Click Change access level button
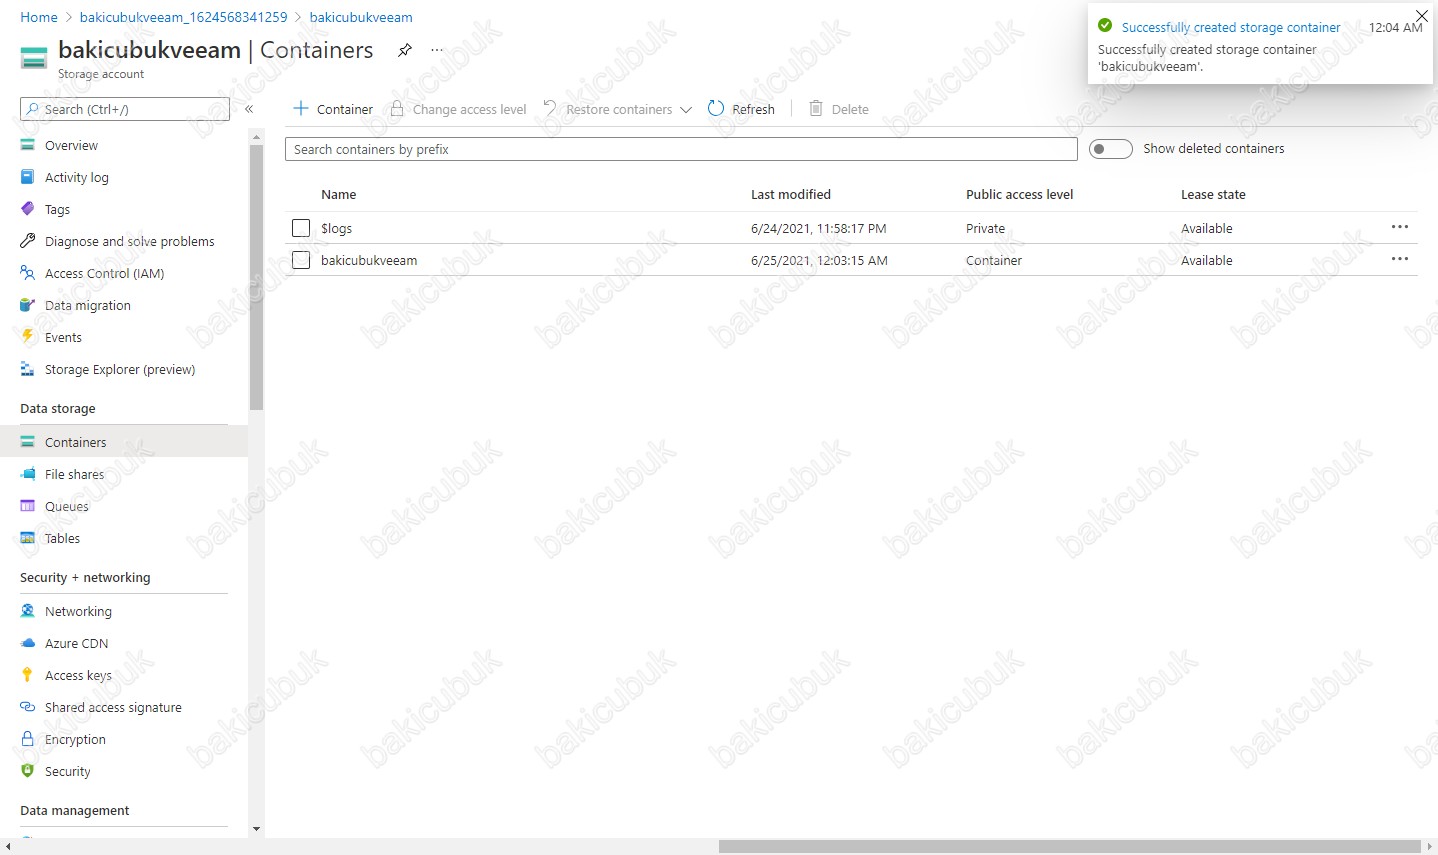This screenshot has height=855, width=1438. point(458,109)
